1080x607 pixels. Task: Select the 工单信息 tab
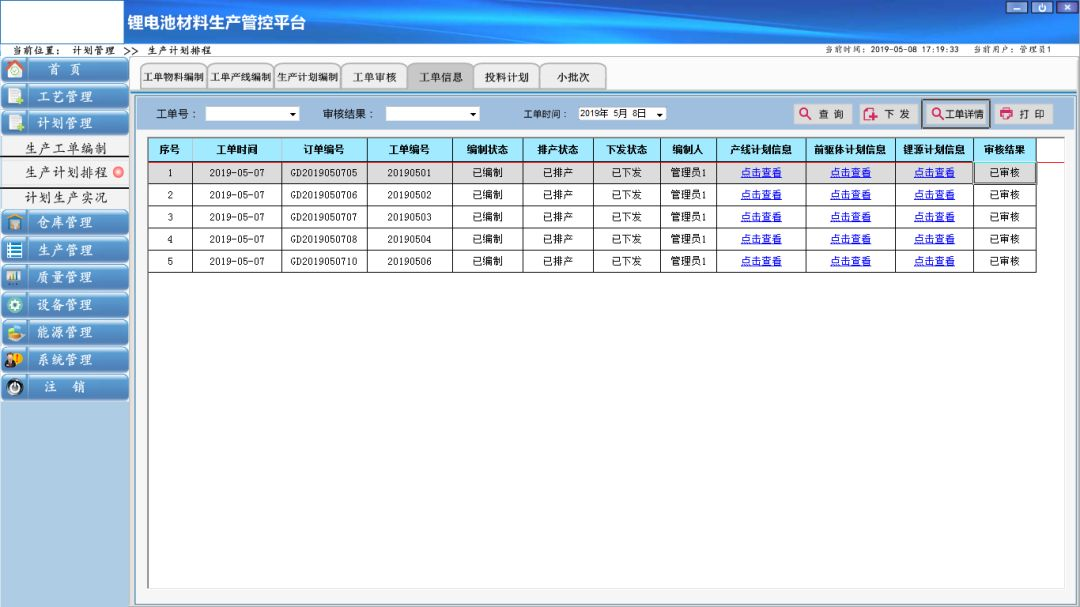coord(441,77)
